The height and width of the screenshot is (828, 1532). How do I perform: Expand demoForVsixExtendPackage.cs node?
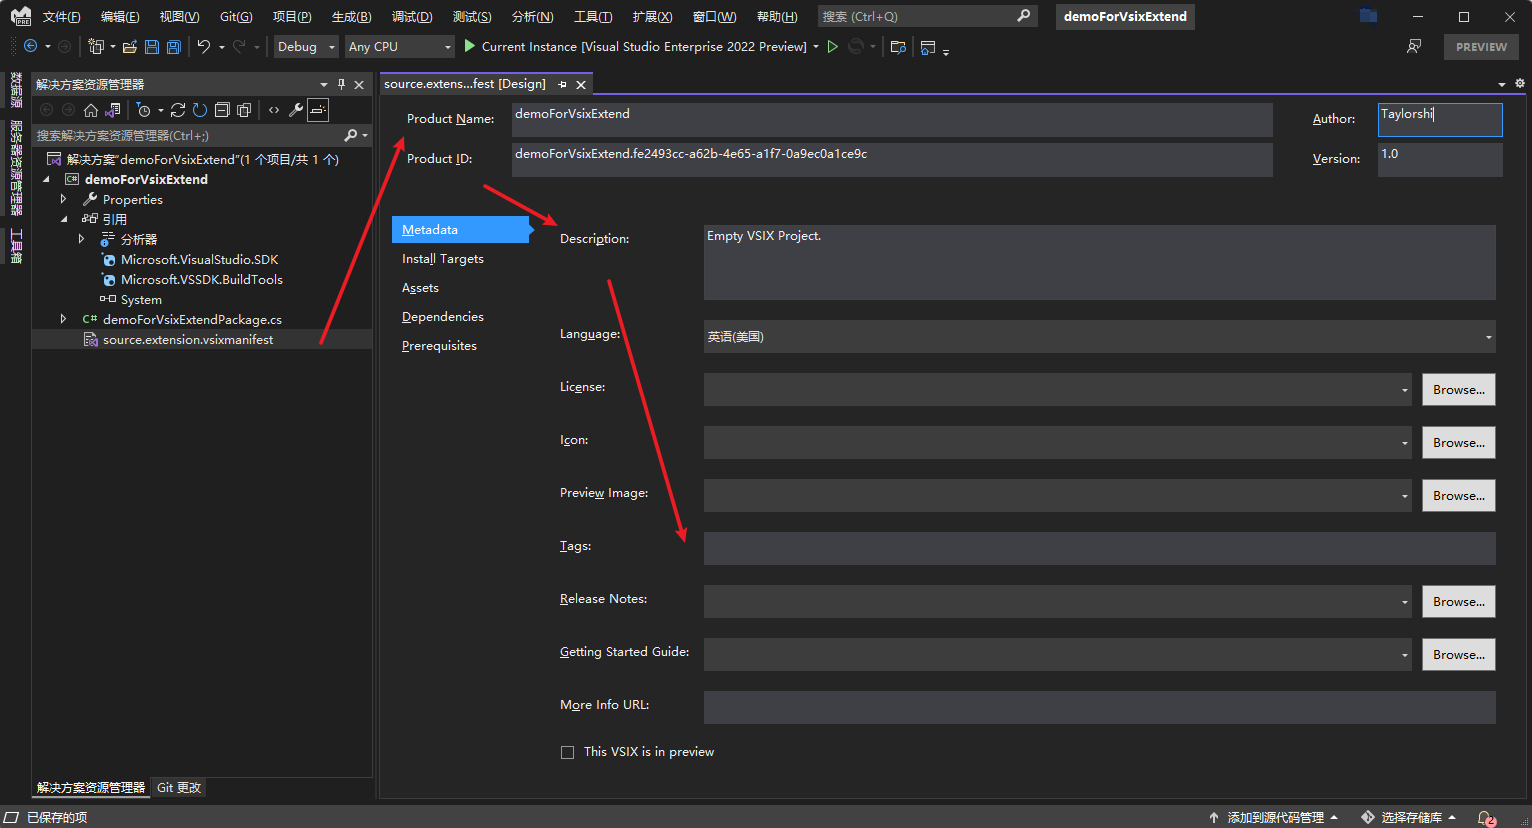click(x=63, y=319)
